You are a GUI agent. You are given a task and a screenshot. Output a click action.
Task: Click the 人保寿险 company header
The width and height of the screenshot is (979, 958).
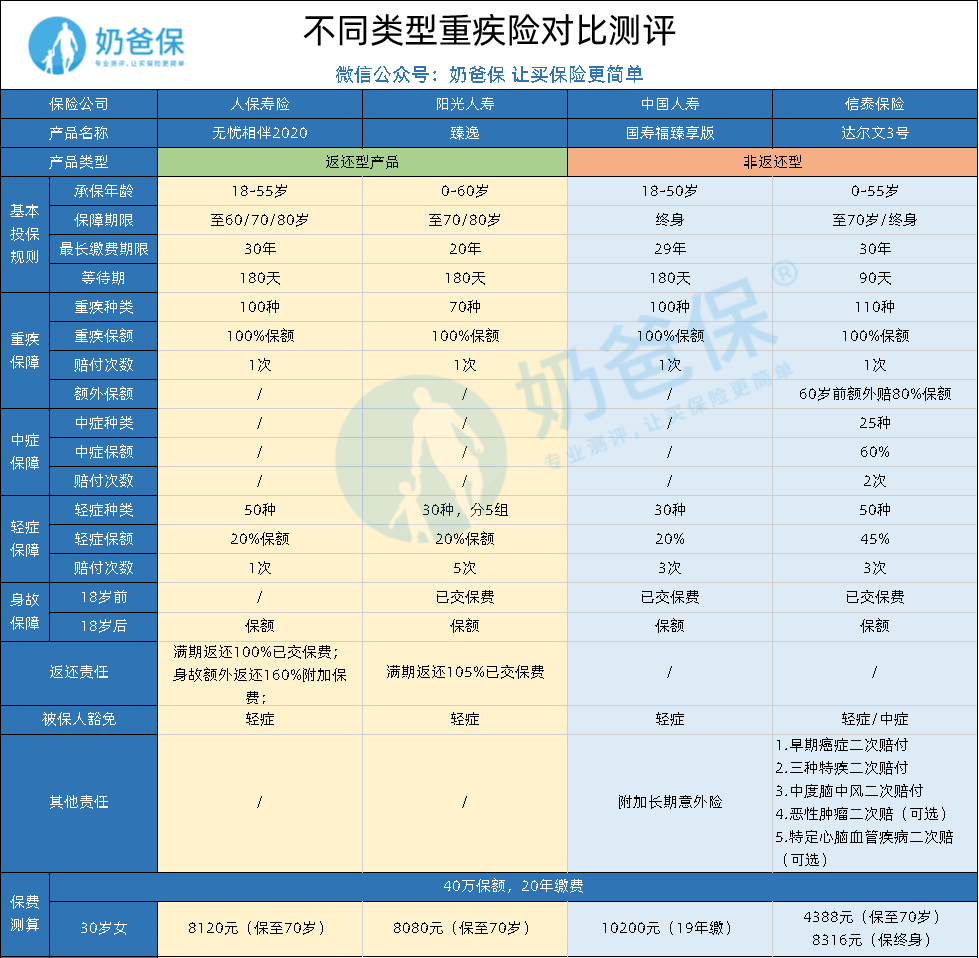click(x=260, y=104)
